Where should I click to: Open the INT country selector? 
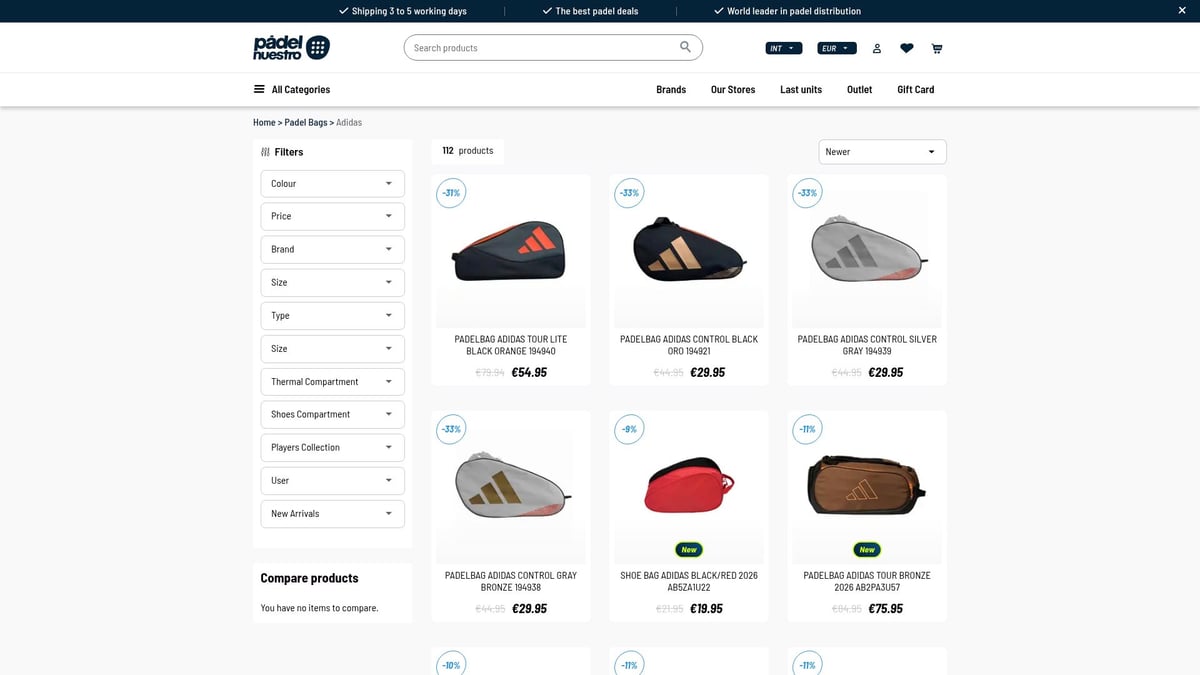click(x=784, y=48)
